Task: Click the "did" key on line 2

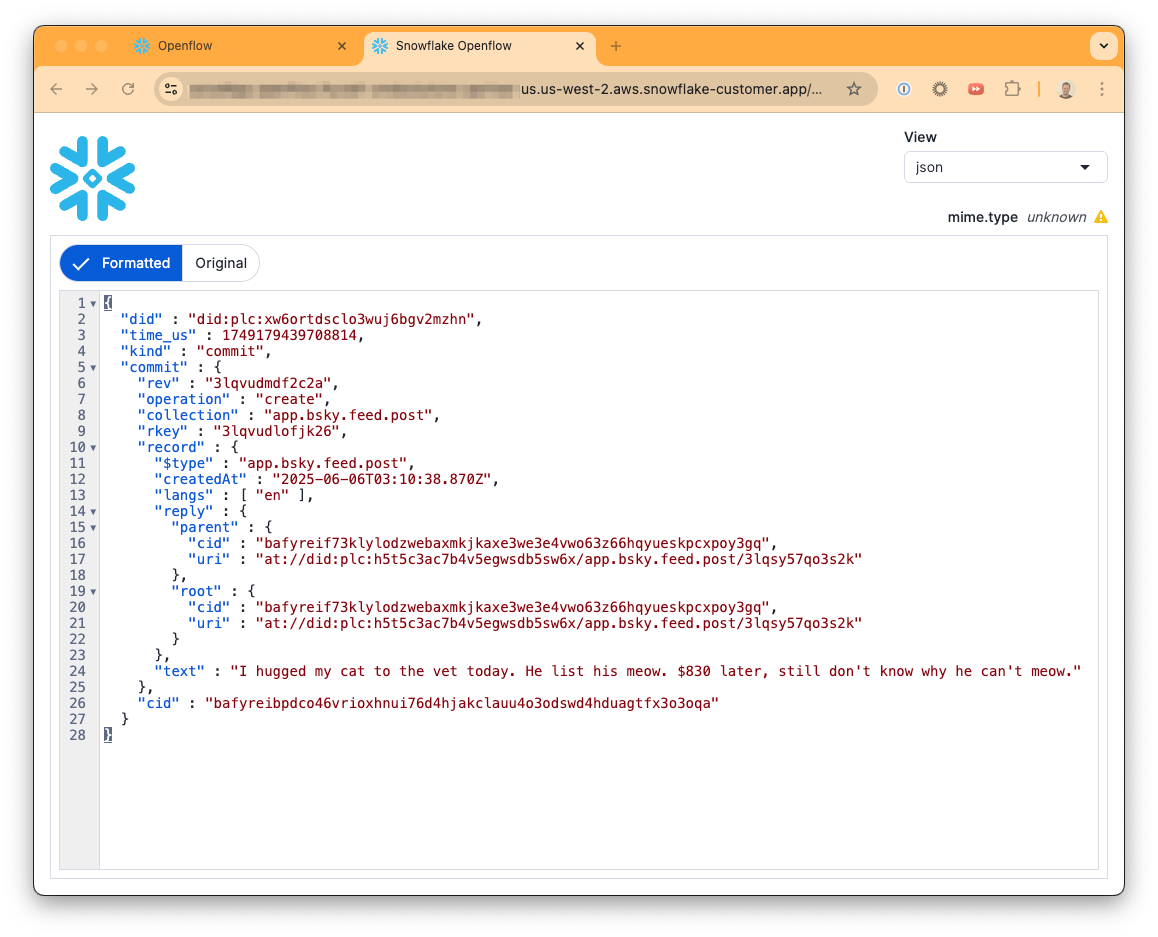Action: [x=141, y=319]
